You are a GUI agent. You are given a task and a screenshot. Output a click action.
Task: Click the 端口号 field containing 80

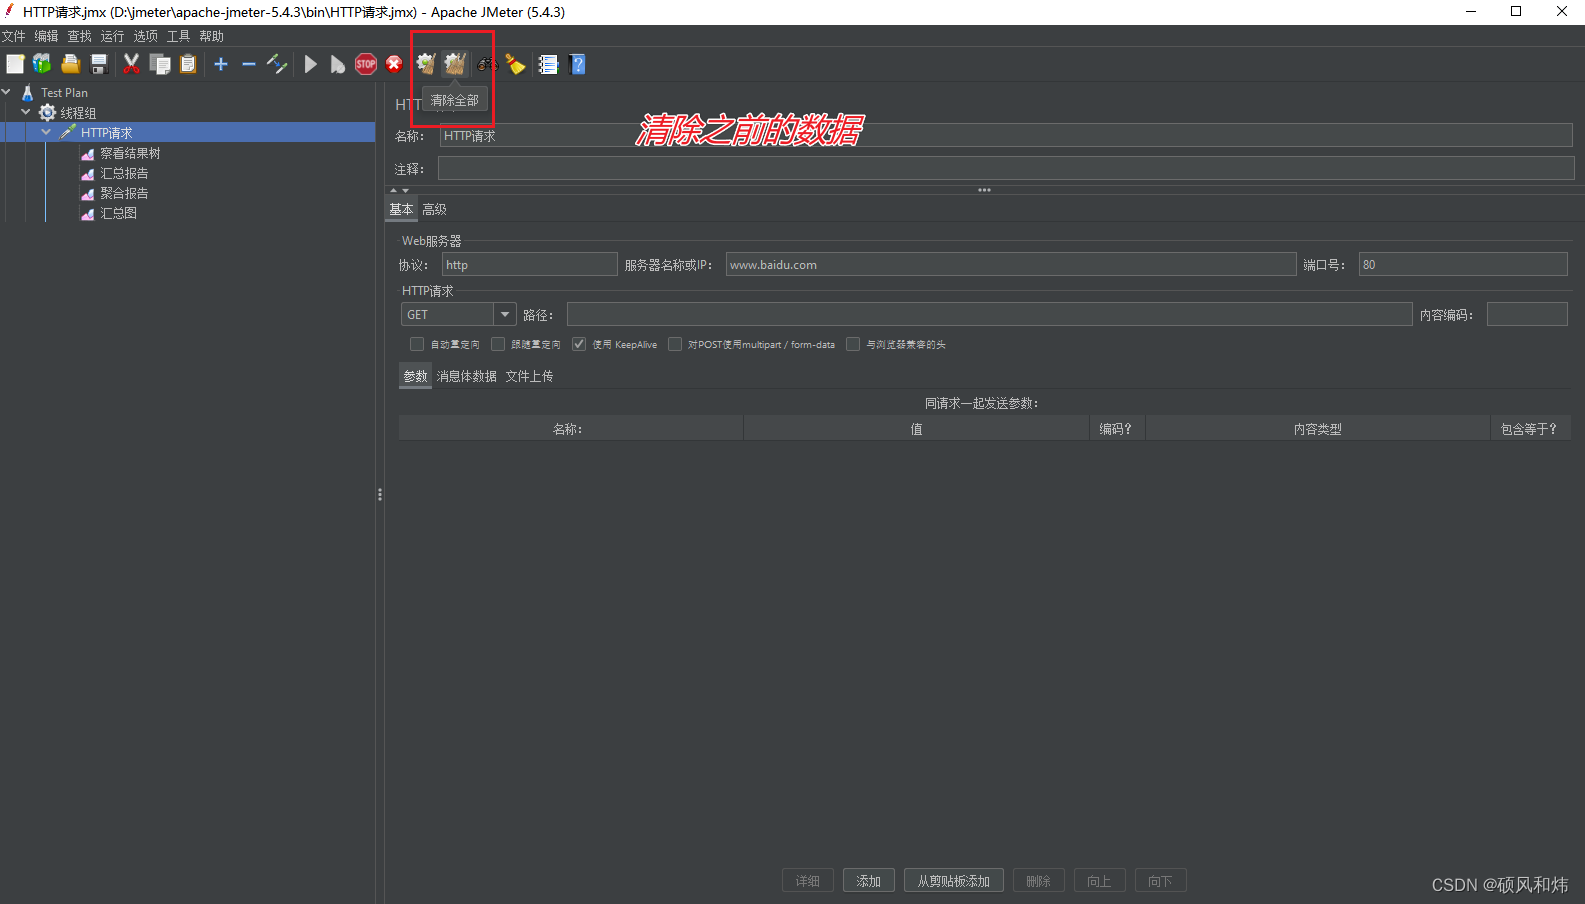(x=1463, y=264)
